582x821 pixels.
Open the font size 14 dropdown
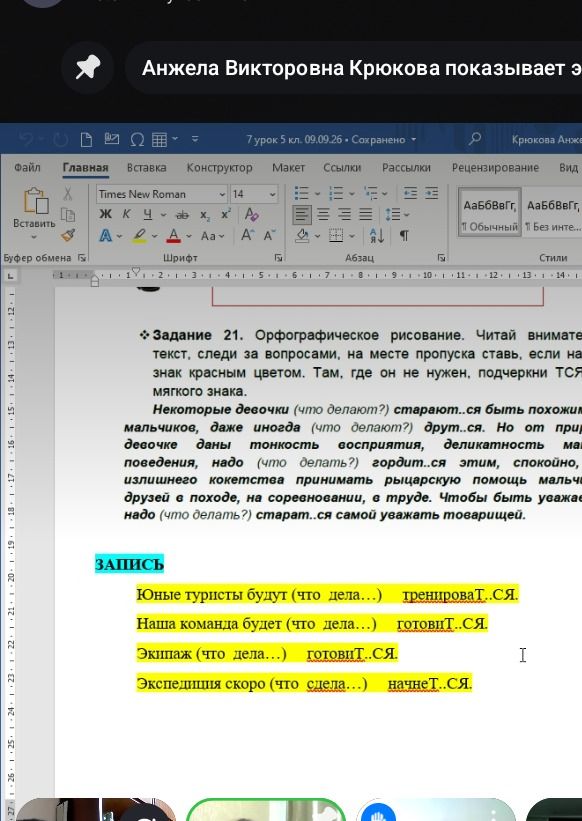(x=273, y=194)
